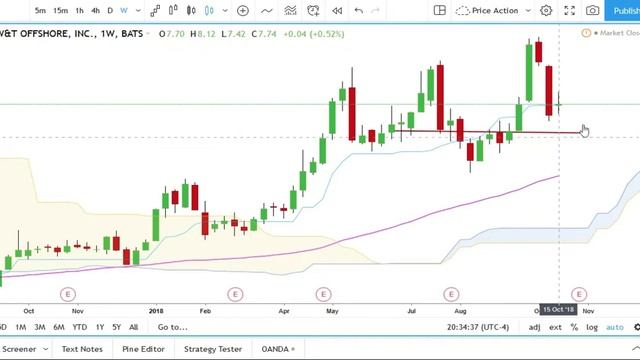Viewport: 640px width, 360px height.
Task: Open the indicator templates icon
Action: pos(290,11)
